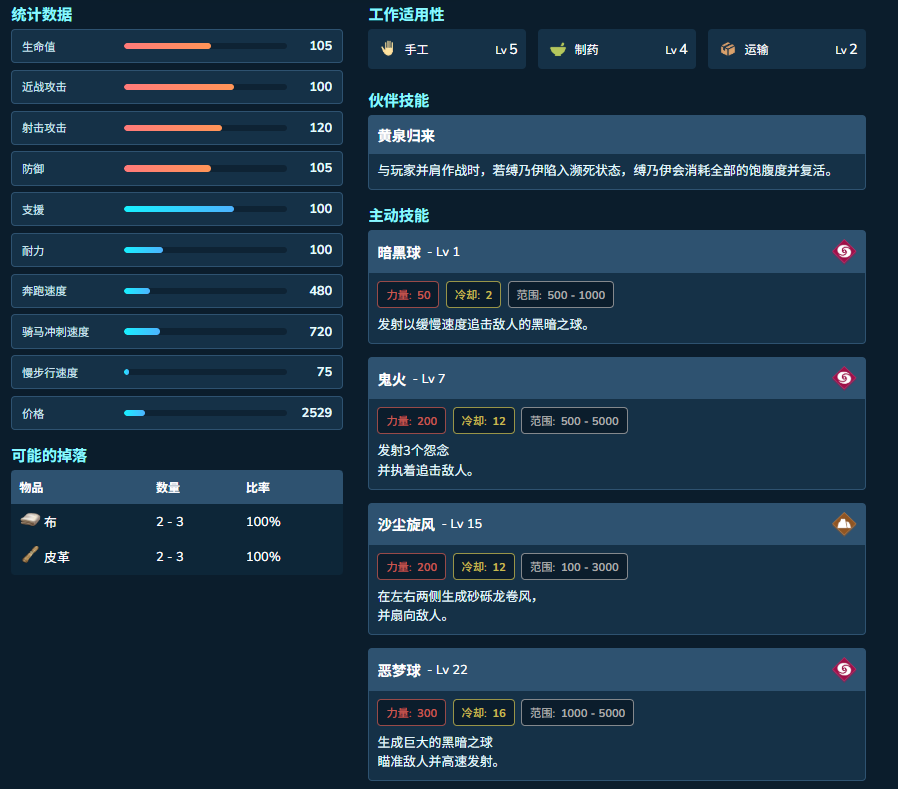
Task: Click the 生命值 stat bar
Action: click(205, 46)
